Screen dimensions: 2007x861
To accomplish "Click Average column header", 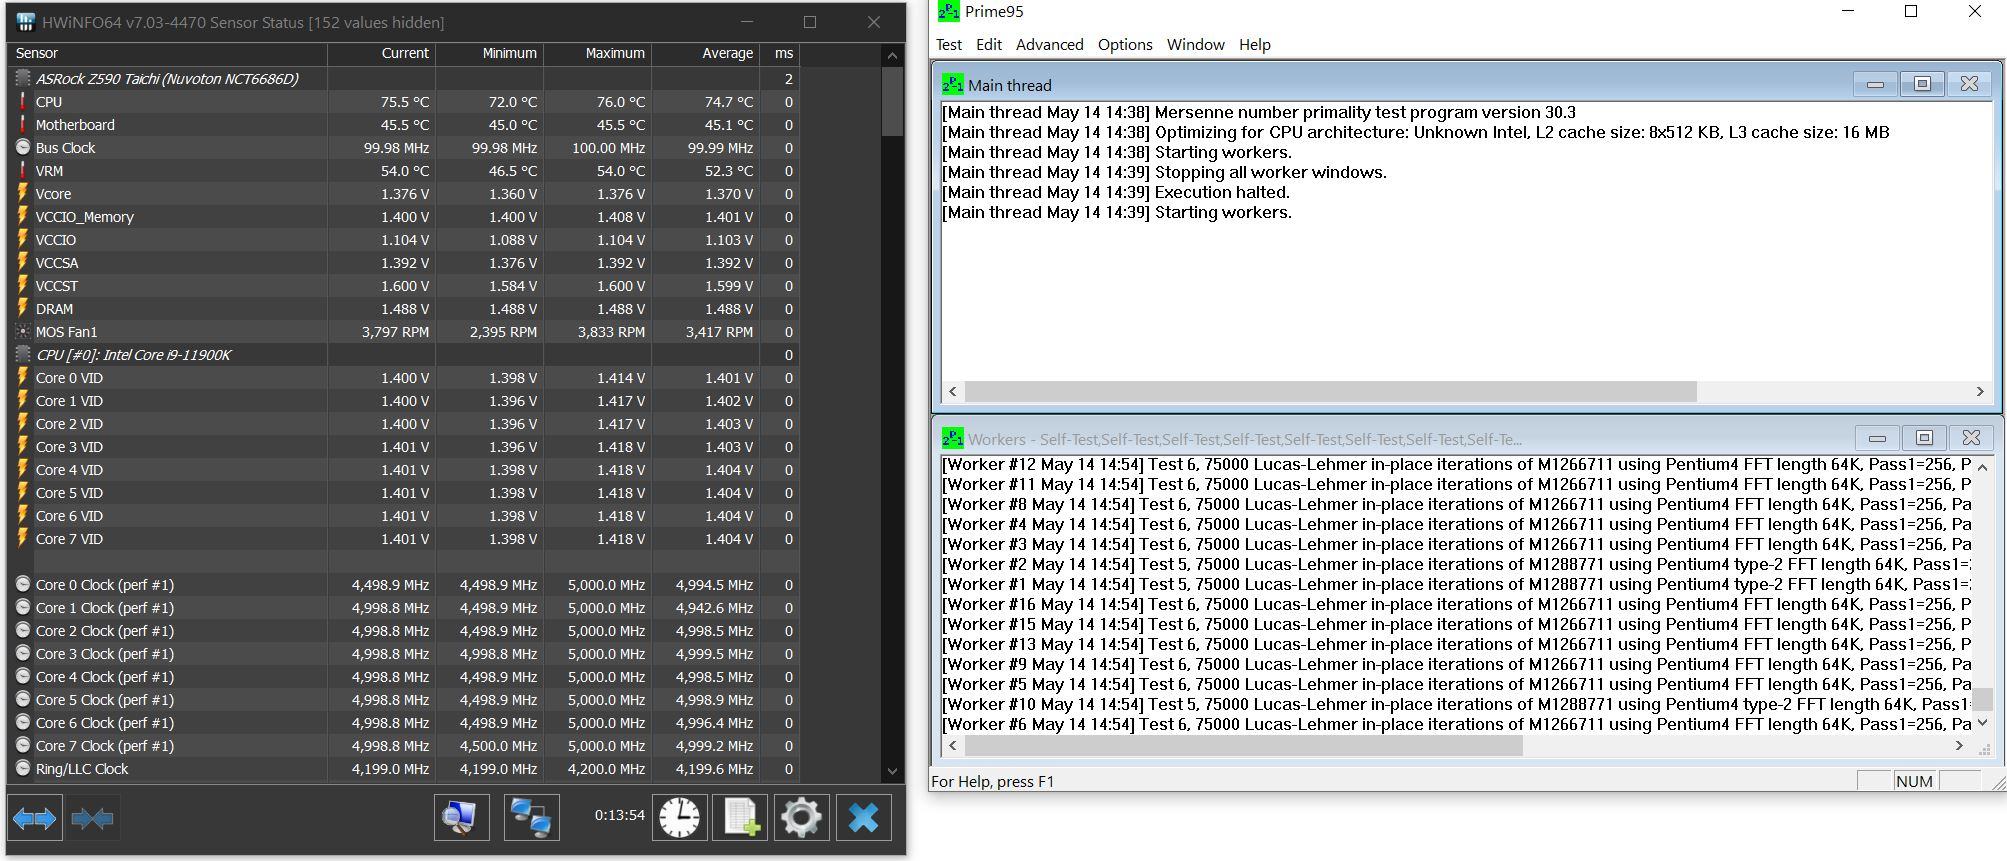I will tap(706, 54).
